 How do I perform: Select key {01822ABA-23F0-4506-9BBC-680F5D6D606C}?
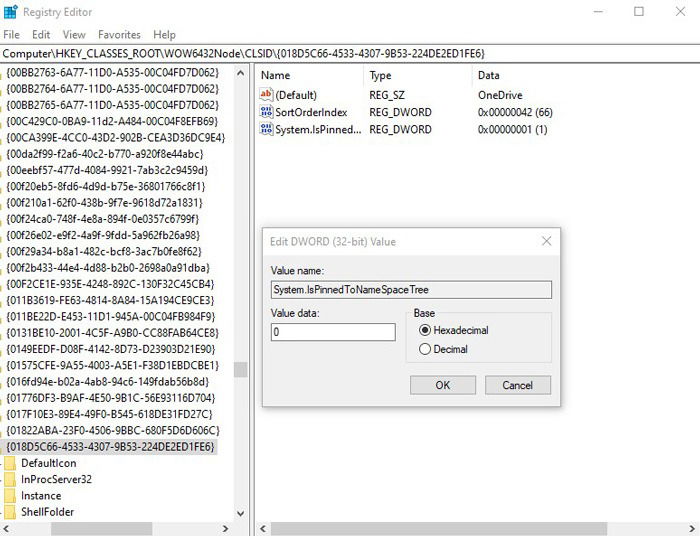pos(113,430)
